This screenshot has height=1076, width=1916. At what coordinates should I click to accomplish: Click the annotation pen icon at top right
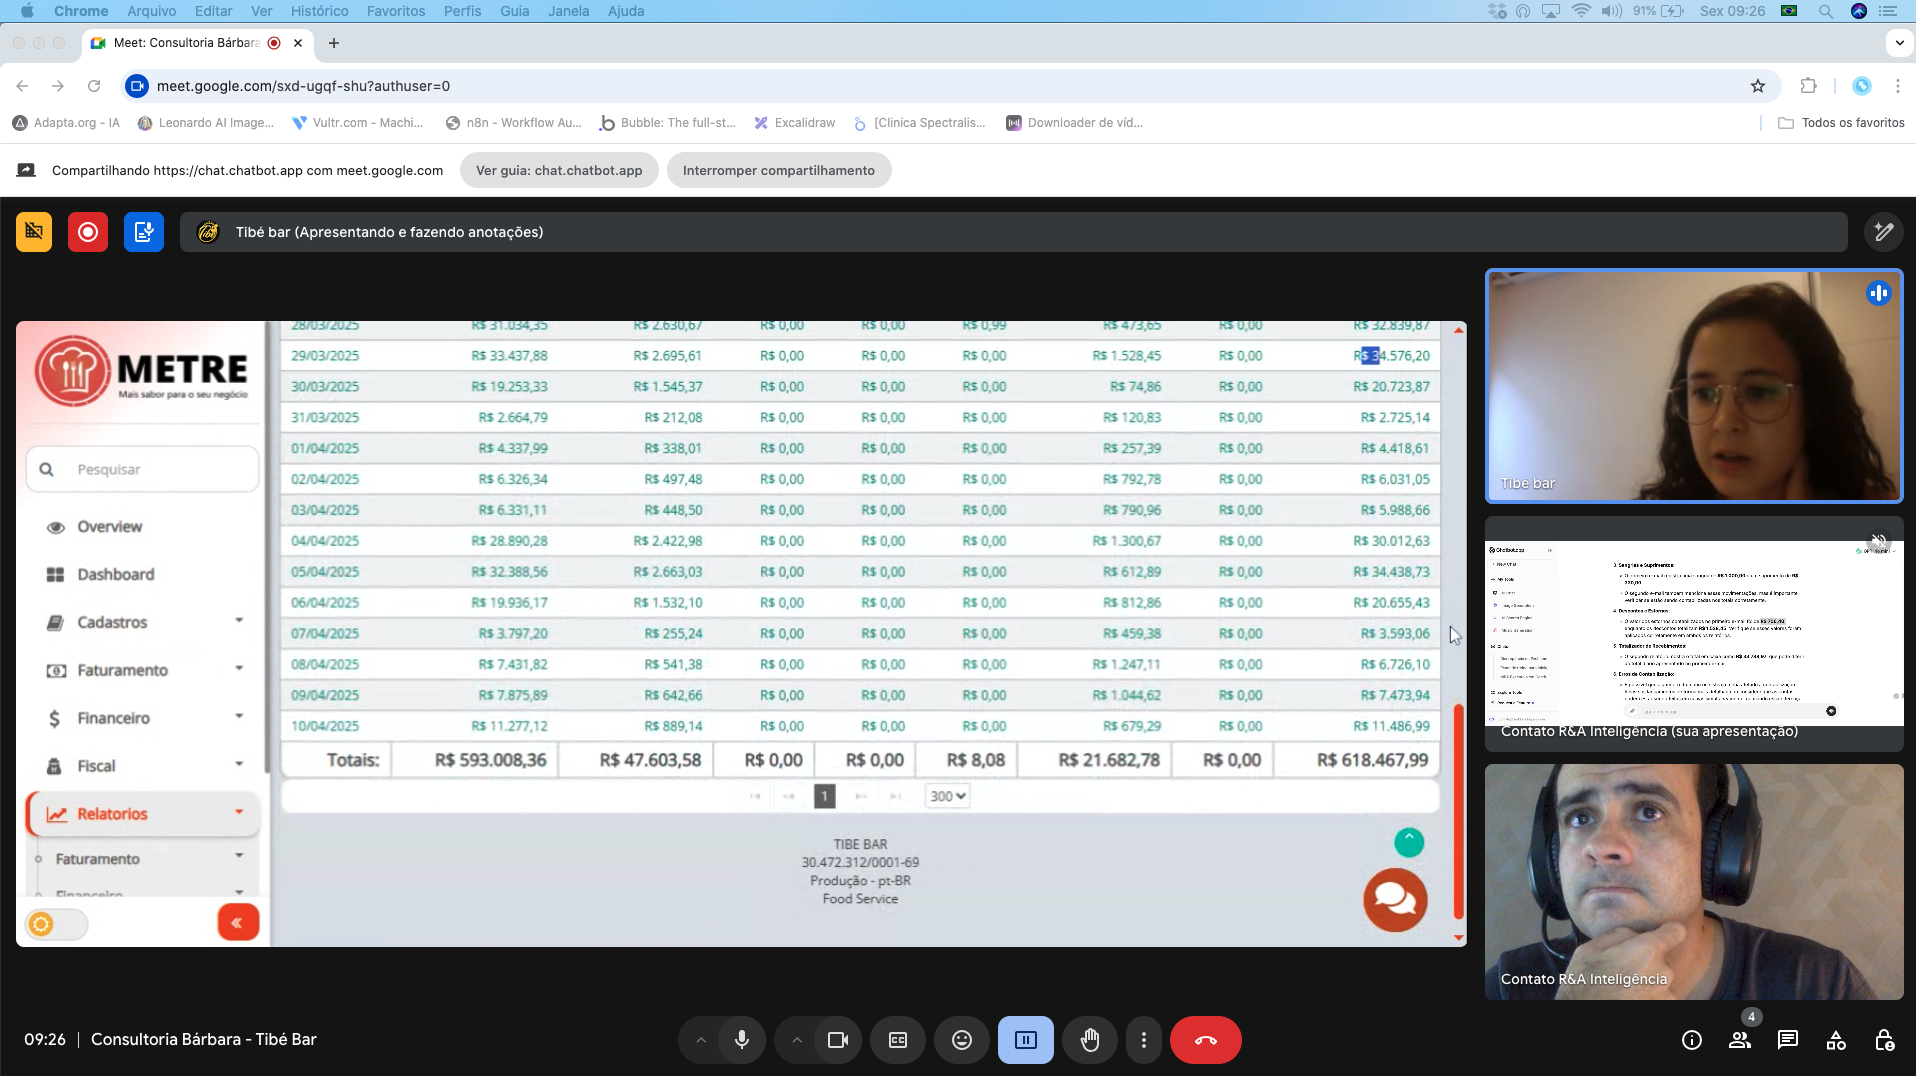coord(1884,232)
